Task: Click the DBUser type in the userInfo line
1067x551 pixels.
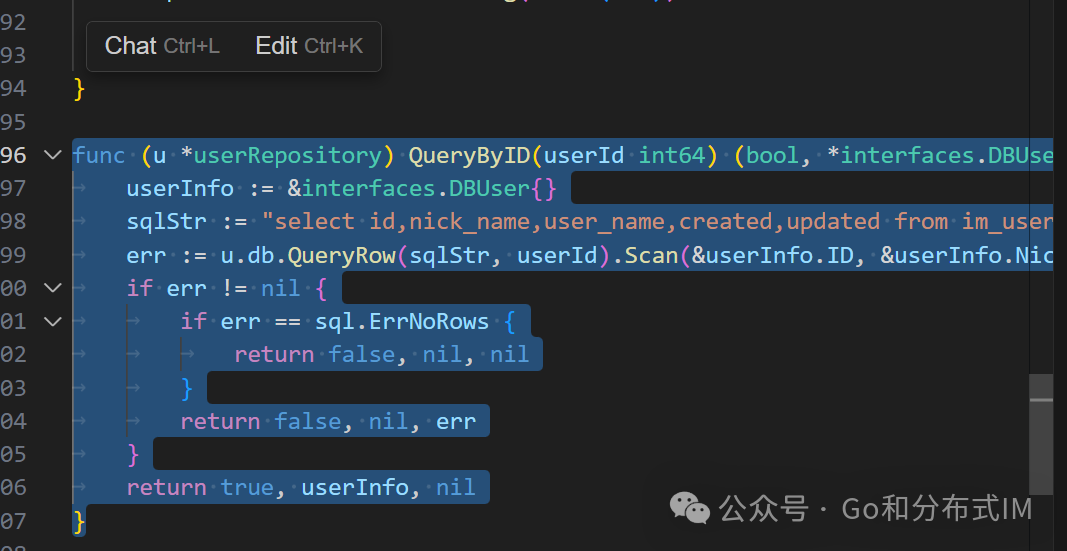Action: [x=489, y=188]
